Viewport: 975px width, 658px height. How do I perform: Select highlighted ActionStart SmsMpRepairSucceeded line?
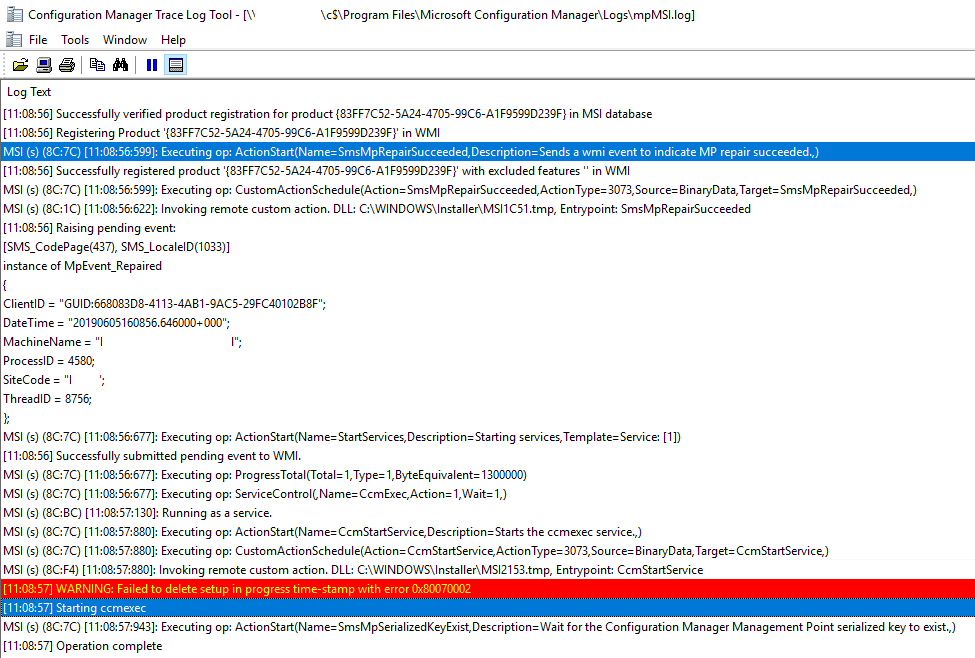tap(488, 152)
